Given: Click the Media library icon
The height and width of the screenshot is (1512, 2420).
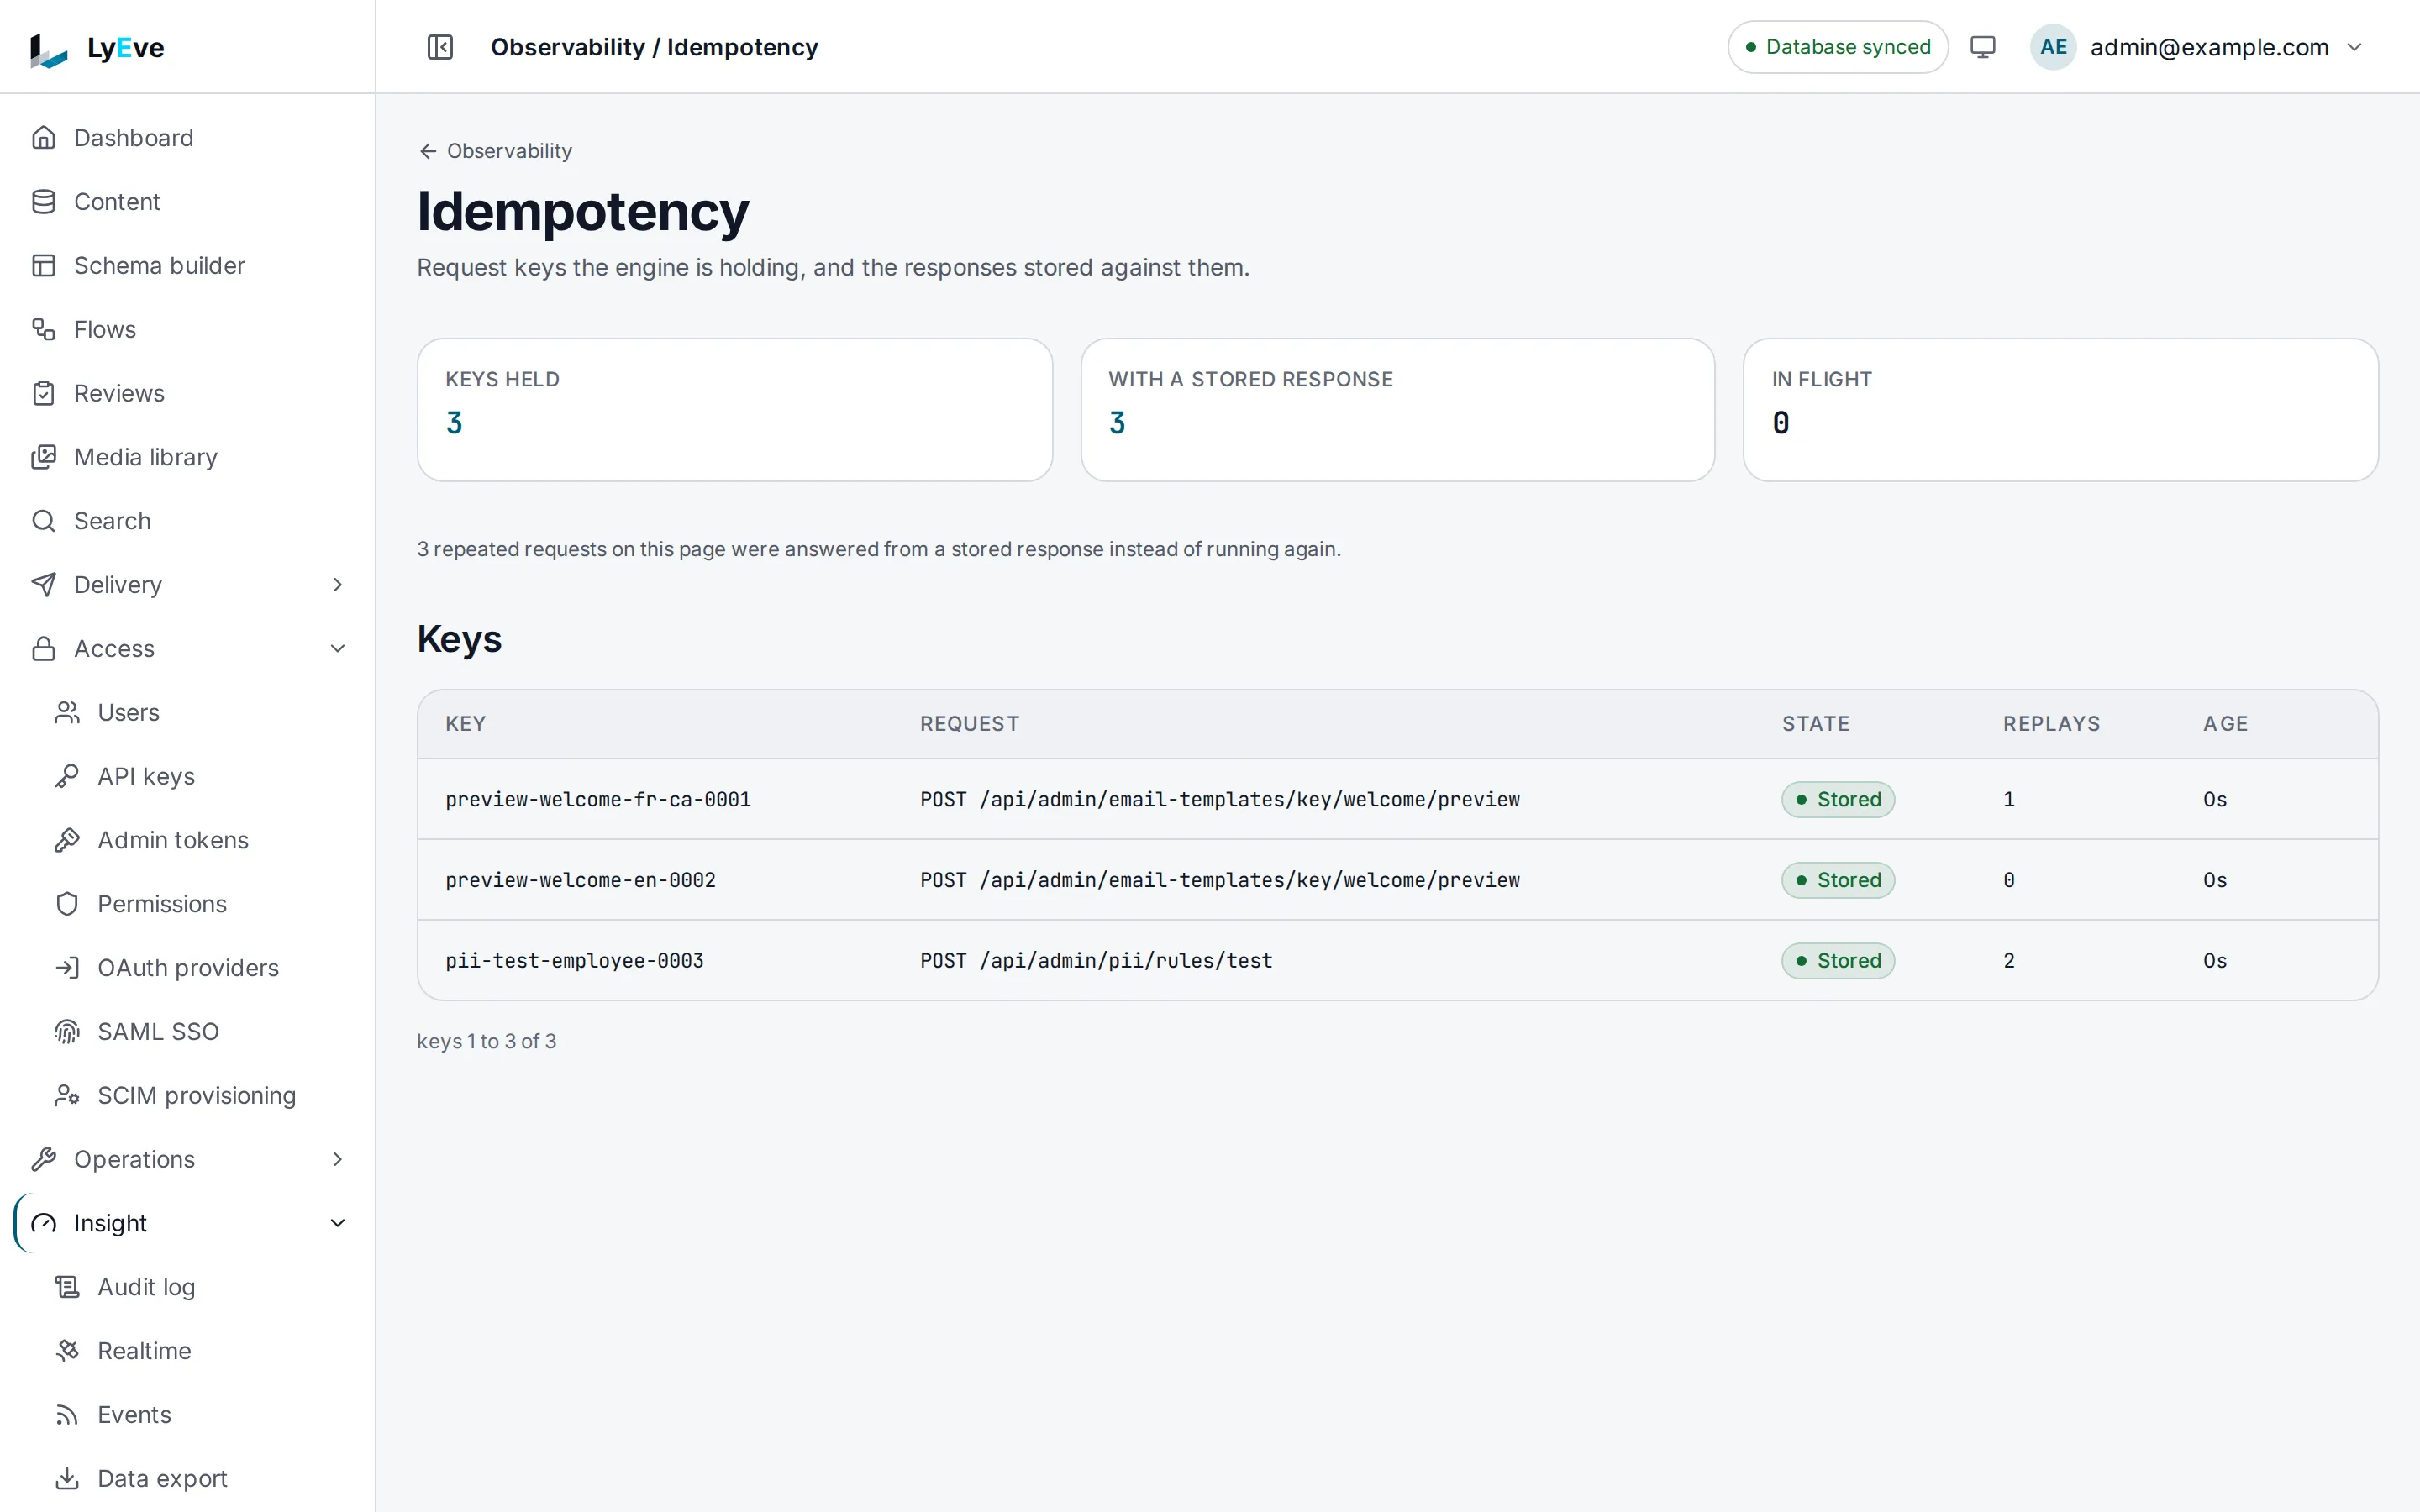Looking at the screenshot, I should [44, 457].
